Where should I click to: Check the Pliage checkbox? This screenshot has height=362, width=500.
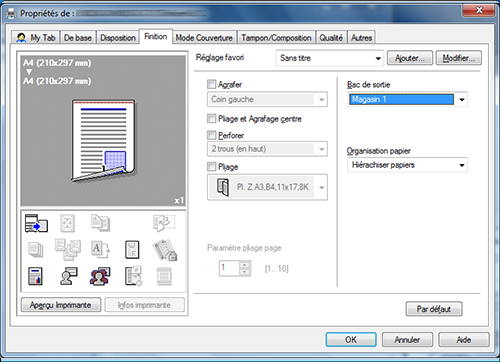211,166
